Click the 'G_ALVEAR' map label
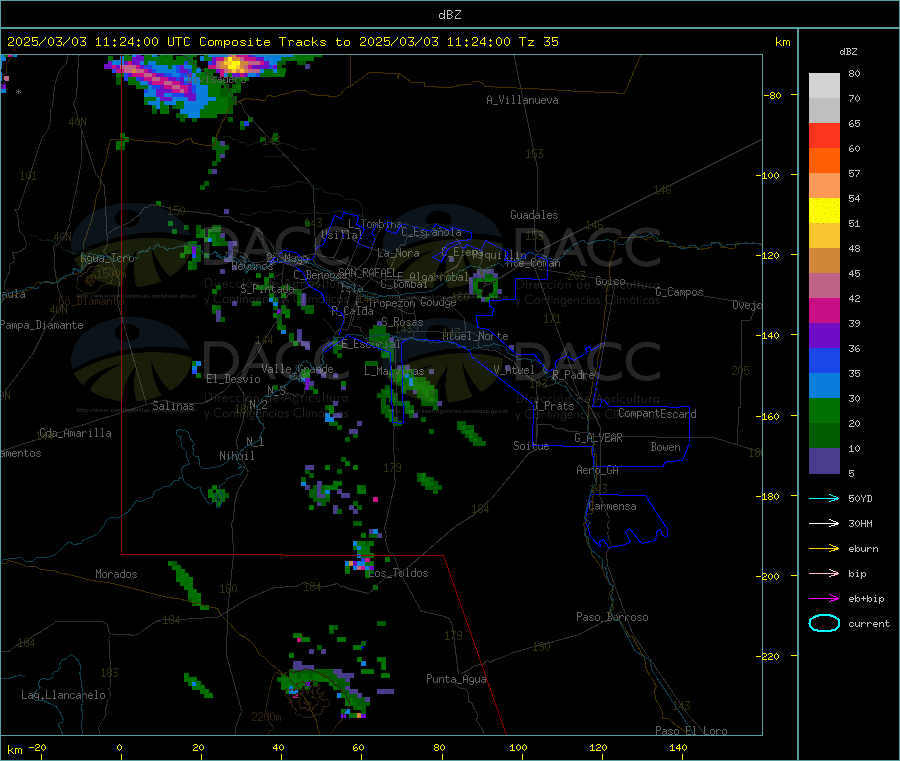 point(598,438)
